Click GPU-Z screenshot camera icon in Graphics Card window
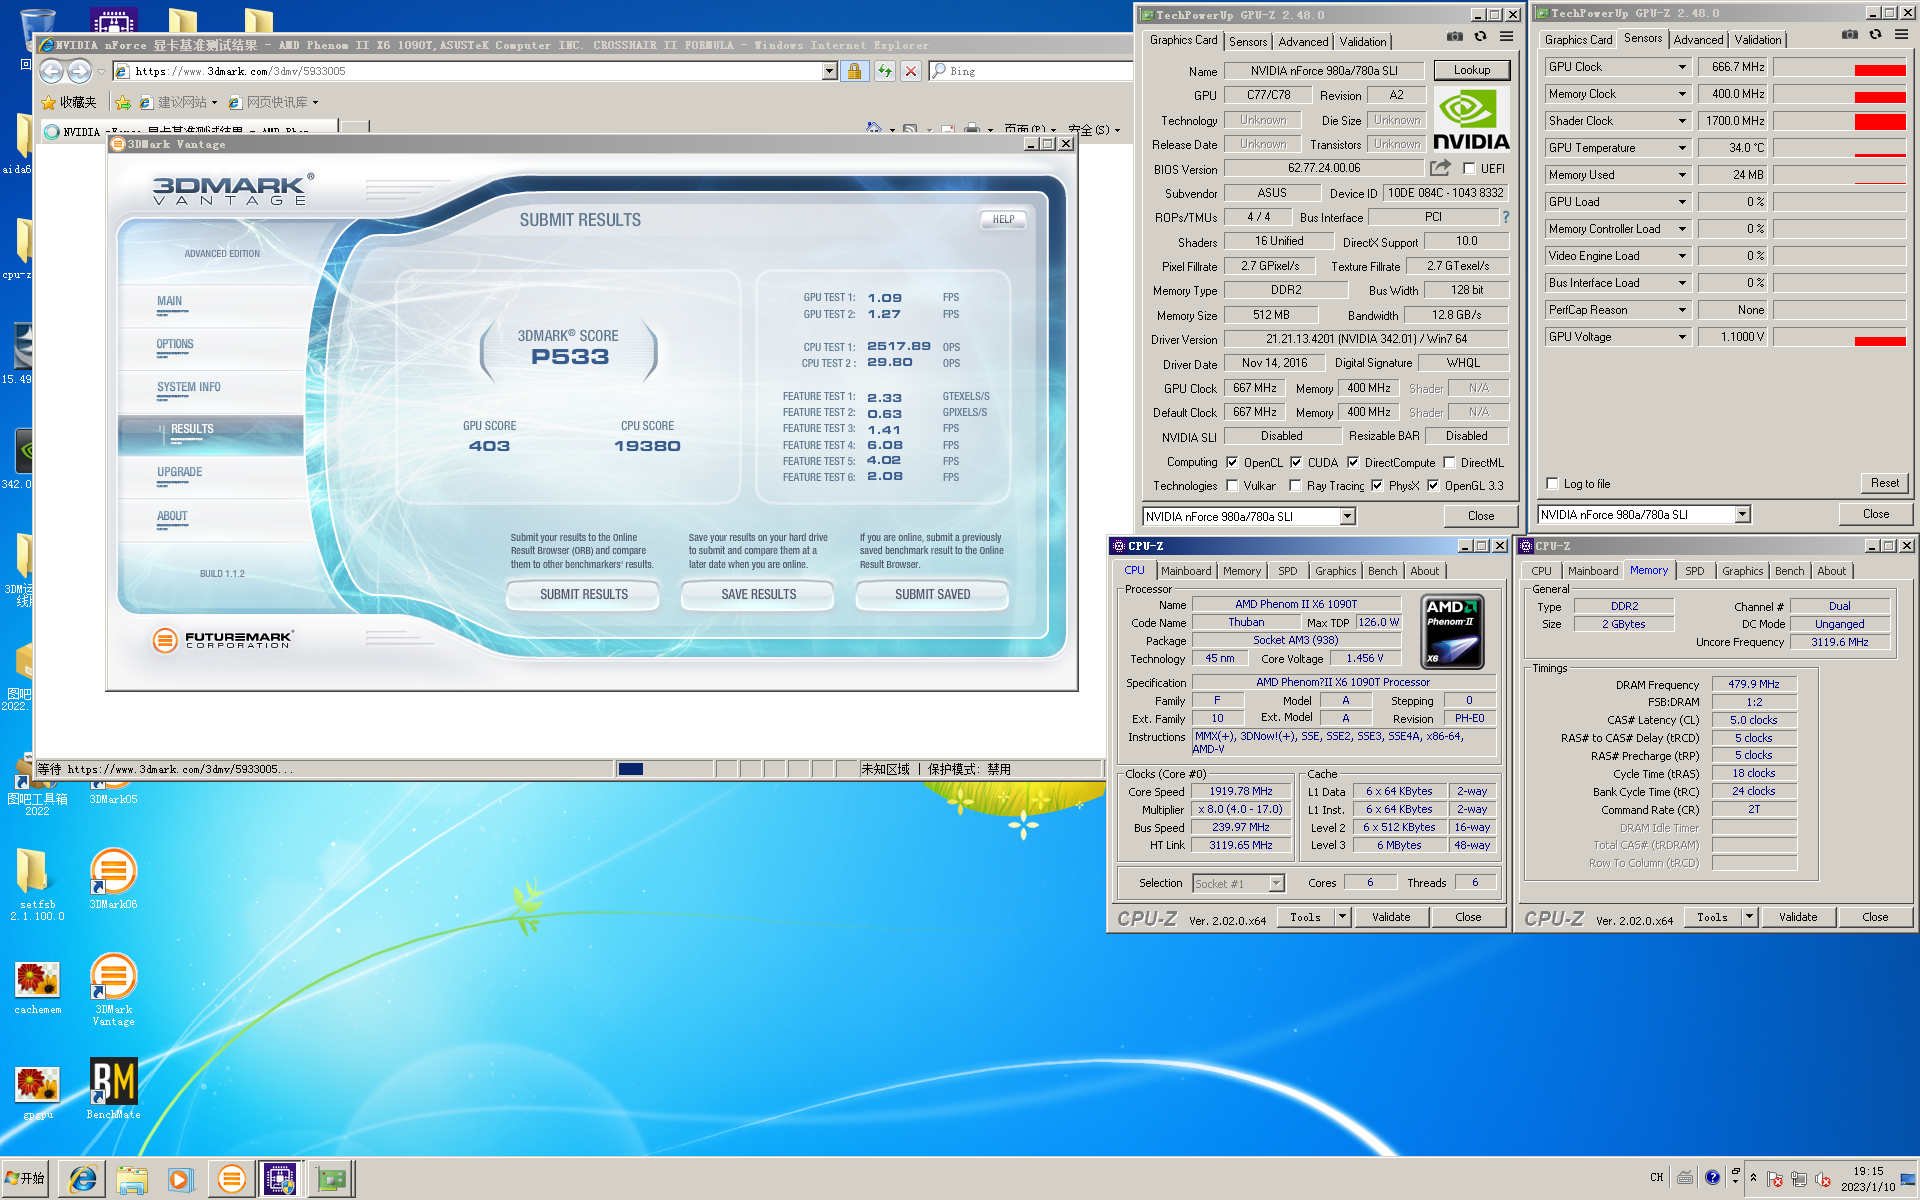 click(1454, 37)
